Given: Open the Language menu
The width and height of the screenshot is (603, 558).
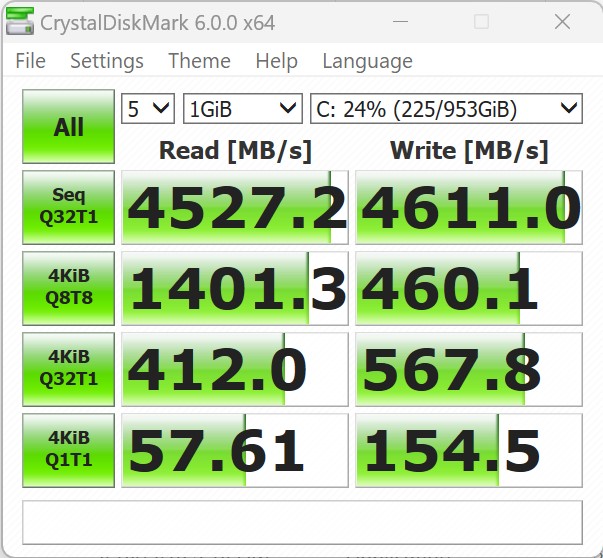Looking at the screenshot, I should 367,61.
